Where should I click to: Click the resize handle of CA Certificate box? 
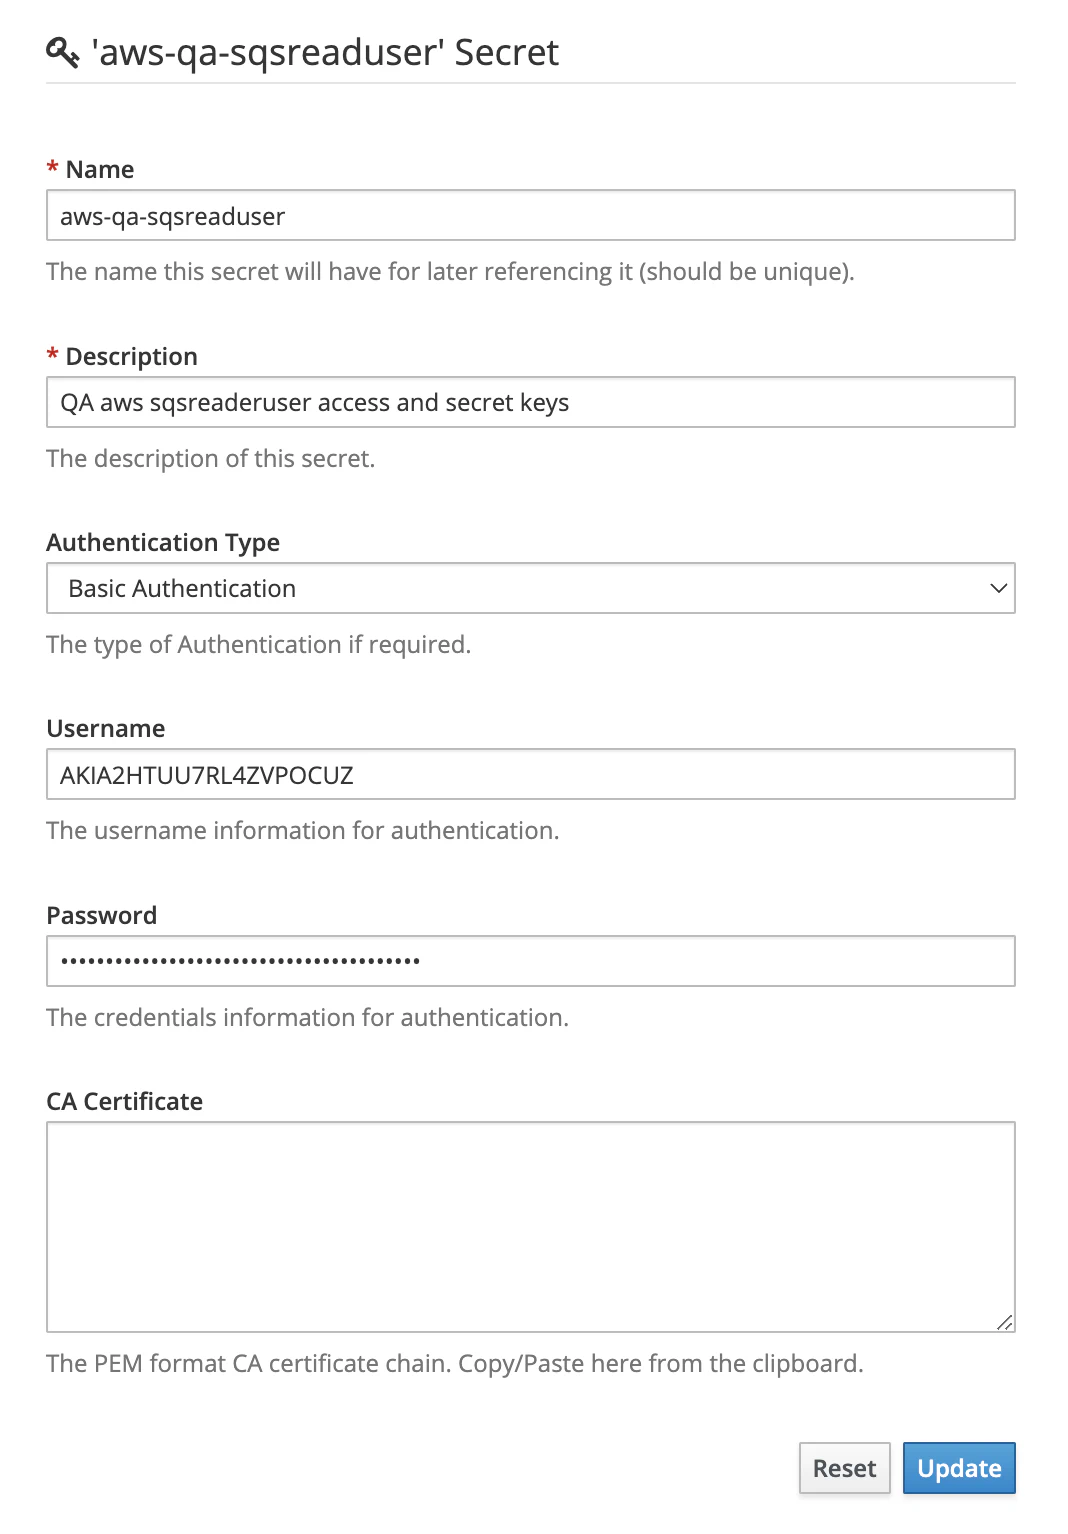pos(1005,1322)
